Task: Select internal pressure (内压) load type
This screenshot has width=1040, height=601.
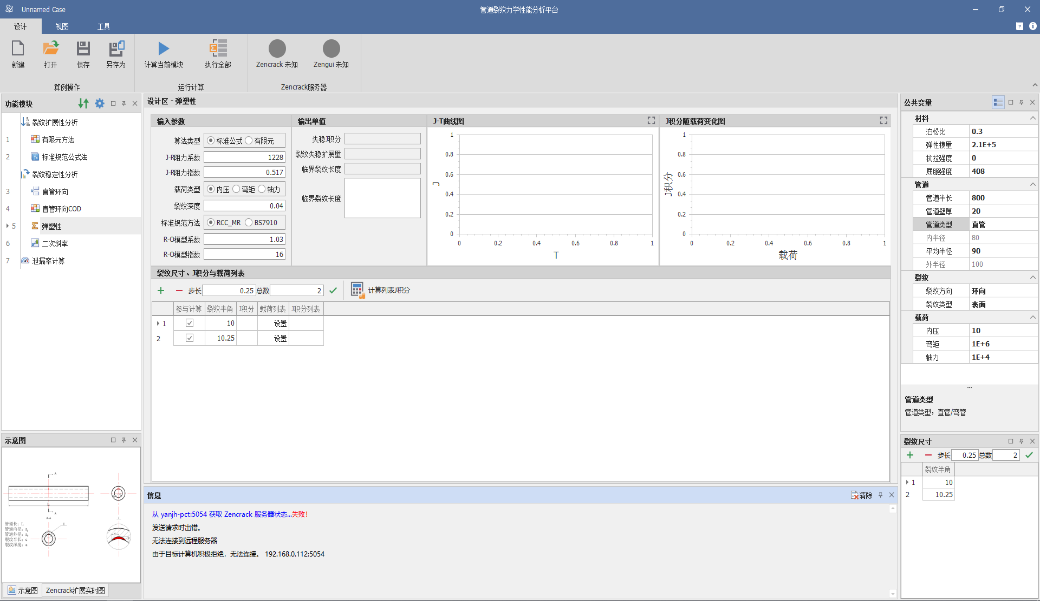Action: (211, 189)
